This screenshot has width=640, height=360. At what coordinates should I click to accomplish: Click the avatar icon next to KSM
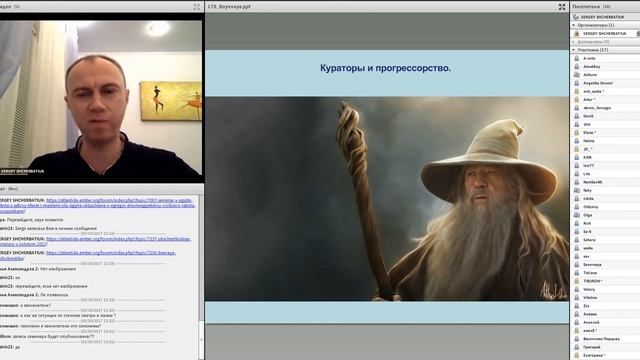[x=577, y=157]
